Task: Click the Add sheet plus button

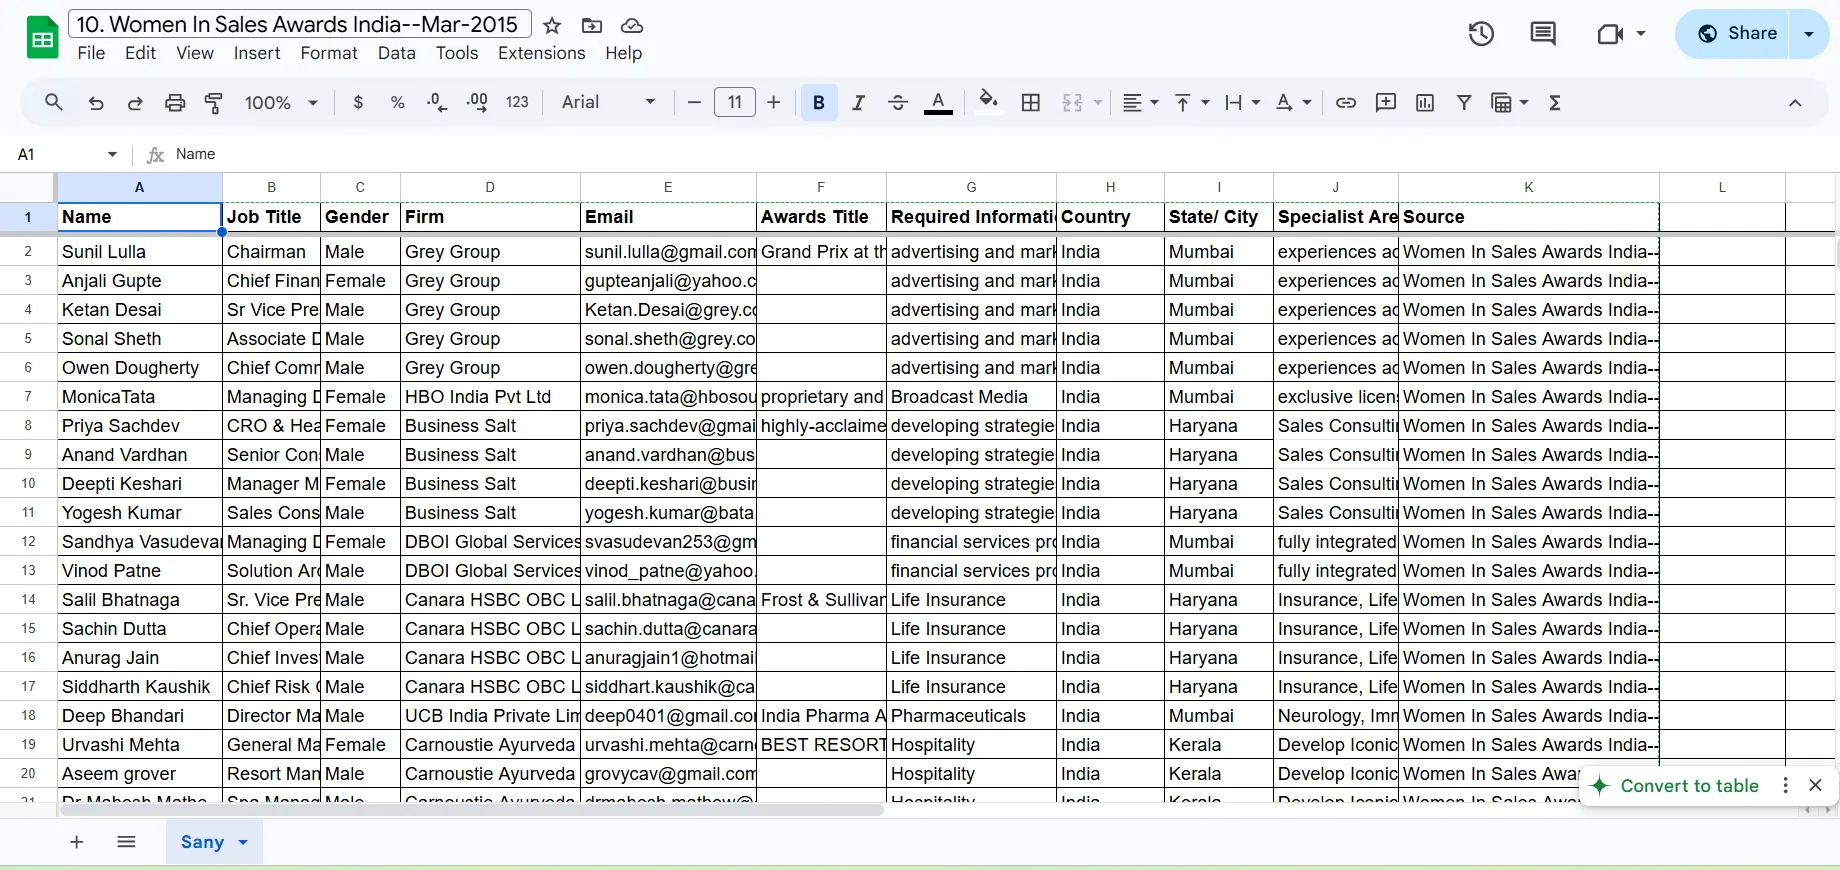Action: [x=77, y=842]
